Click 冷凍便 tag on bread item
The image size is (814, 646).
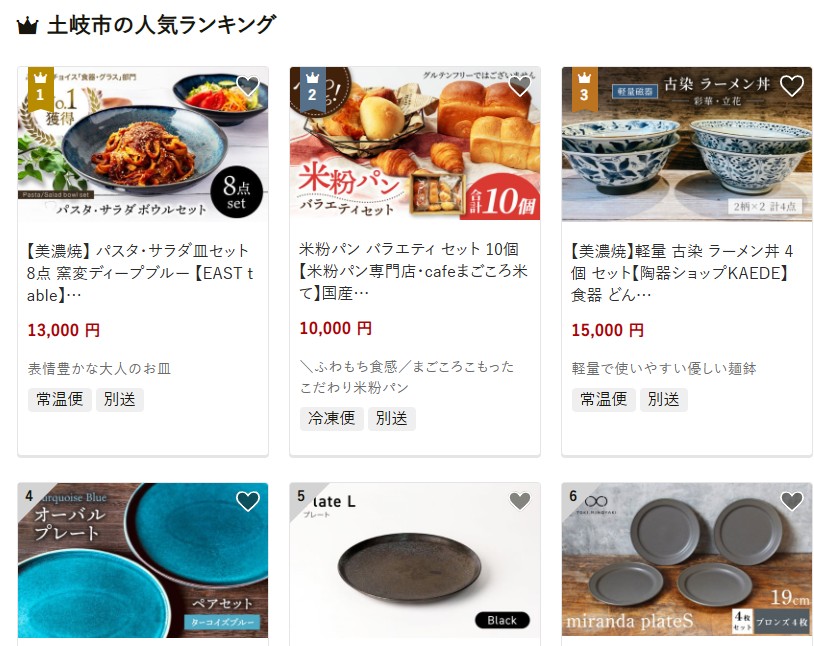click(331, 419)
